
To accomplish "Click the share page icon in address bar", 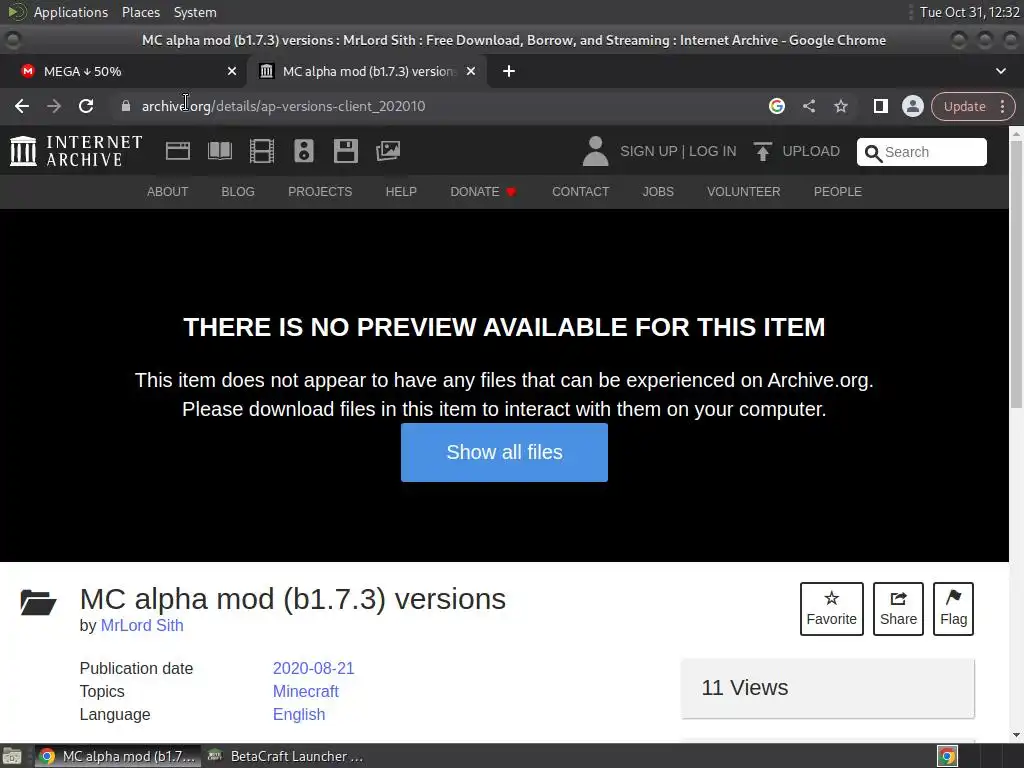I will click(x=809, y=106).
